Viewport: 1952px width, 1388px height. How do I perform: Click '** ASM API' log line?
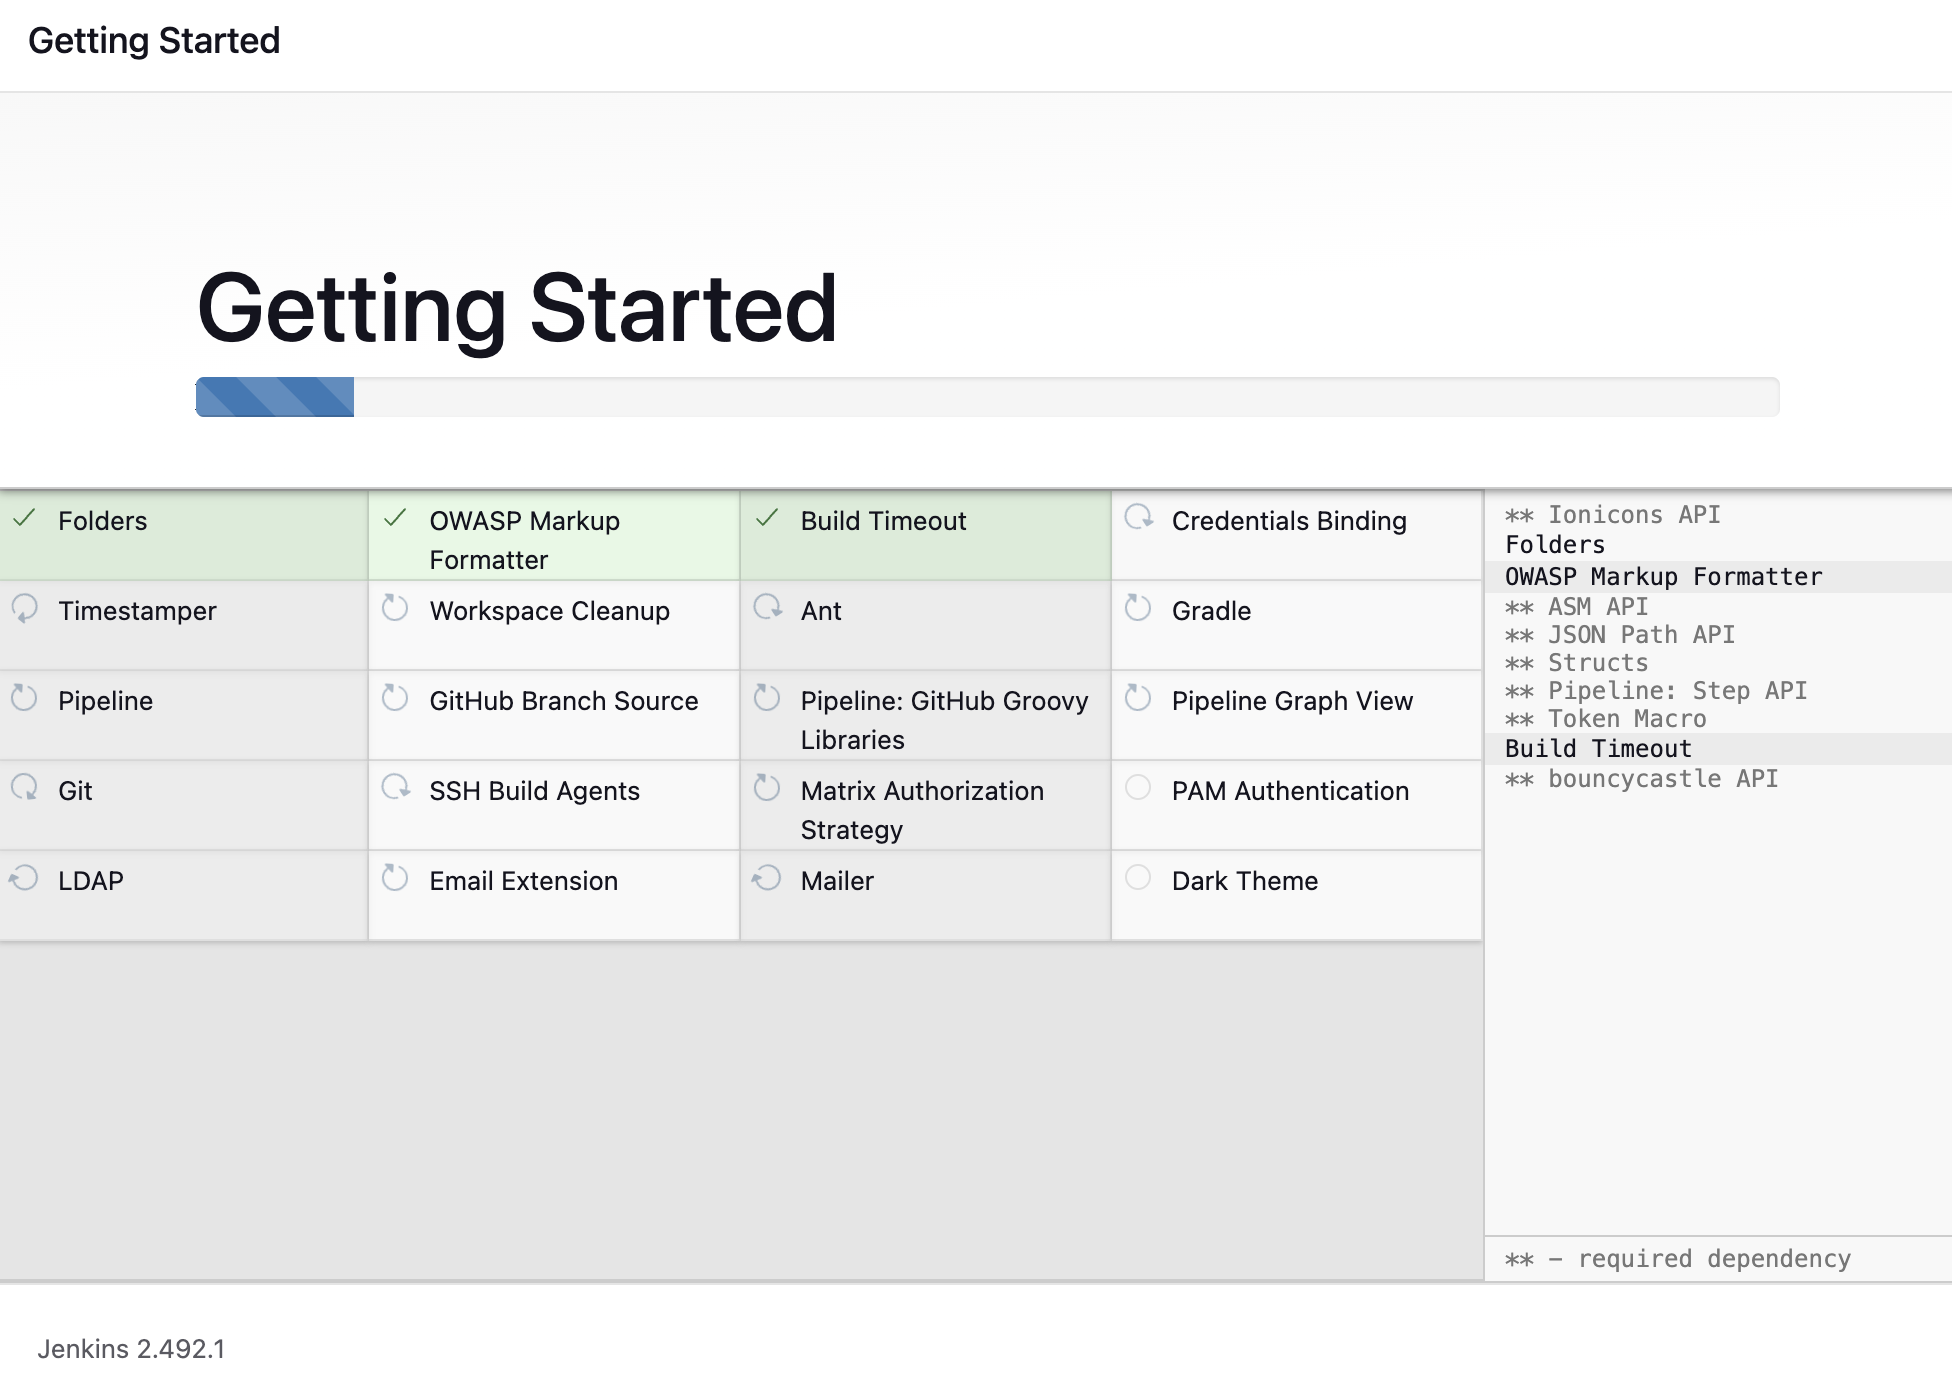pyautogui.click(x=1576, y=607)
